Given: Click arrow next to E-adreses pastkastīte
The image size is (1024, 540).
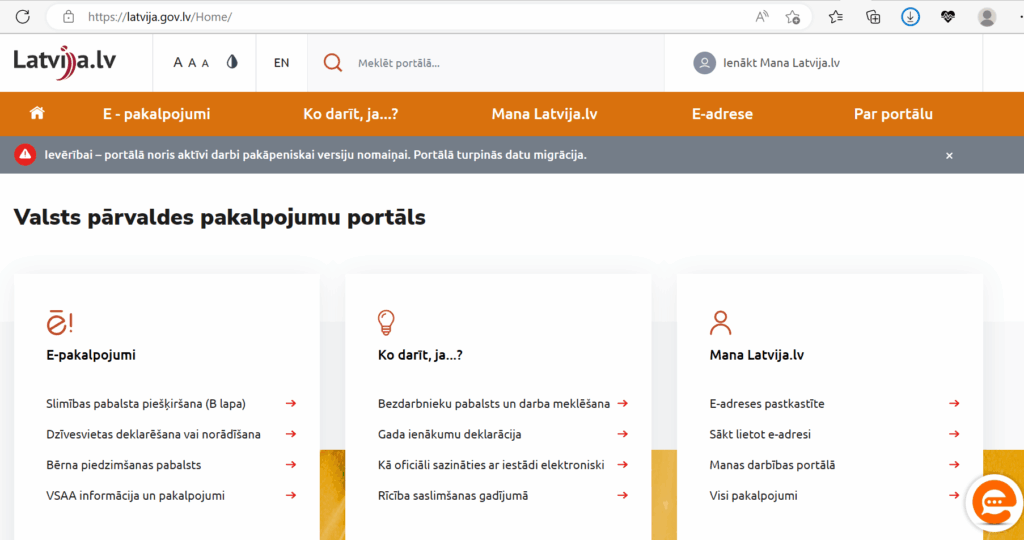Looking at the screenshot, I should tap(954, 404).
